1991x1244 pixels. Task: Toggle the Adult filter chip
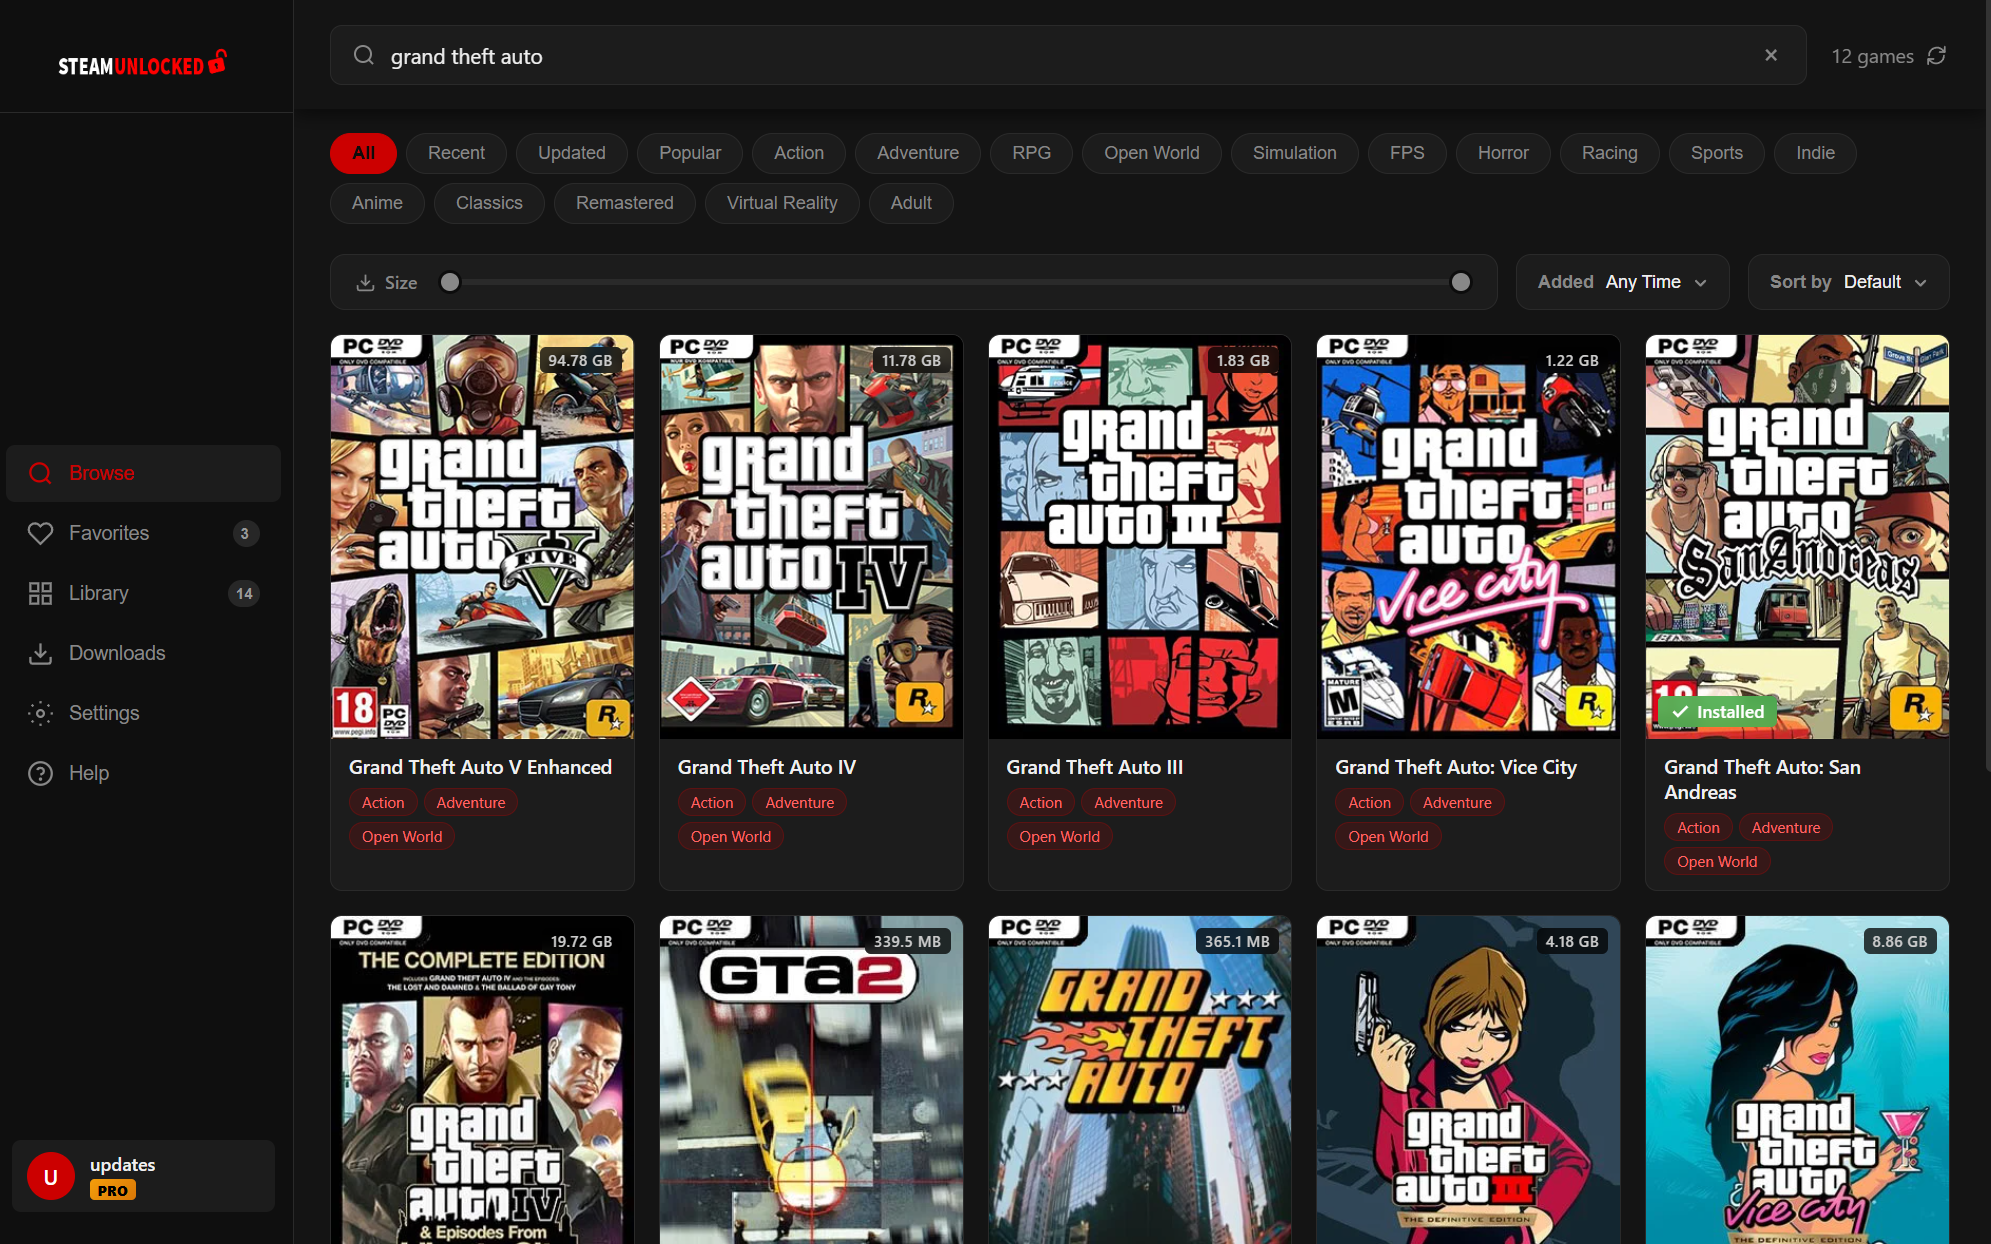pyautogui.click(x=911, y=203)
